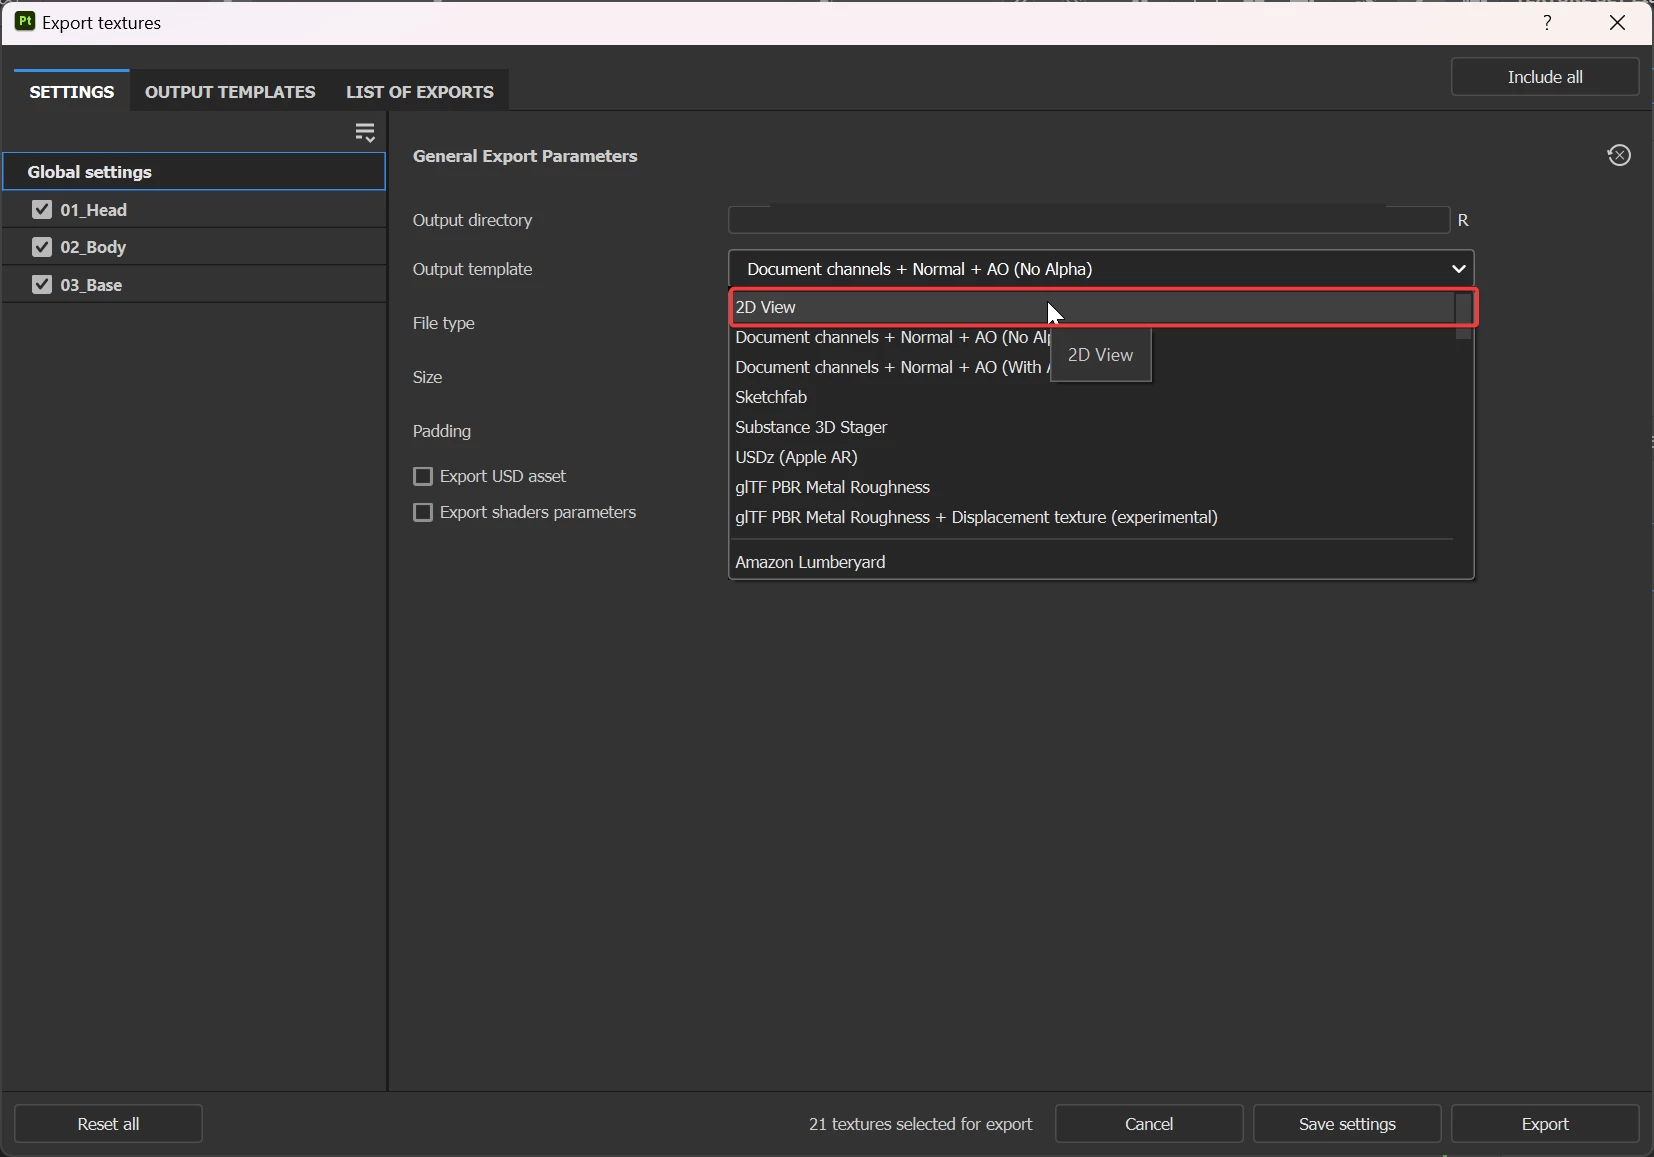Switch to the LIST OF EXPORTS tab
This screenshot has height=1157, width=1654.
(x=420, y=91)
